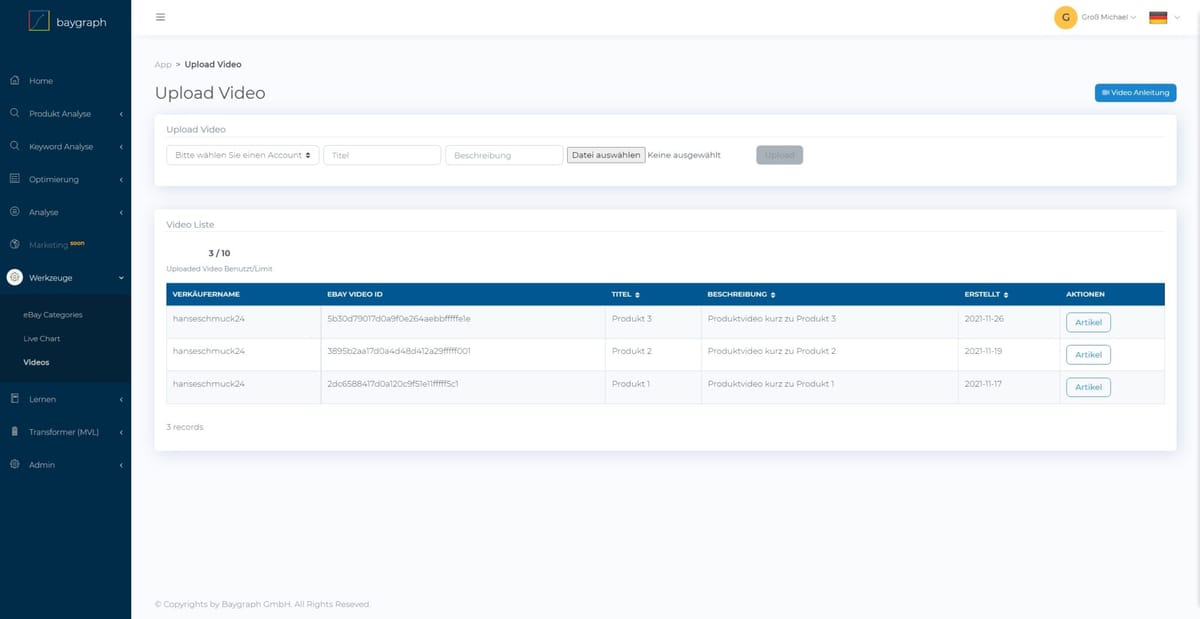Click the German flag icon
Screen dimensions: 1200x619
coord(1158,17)
